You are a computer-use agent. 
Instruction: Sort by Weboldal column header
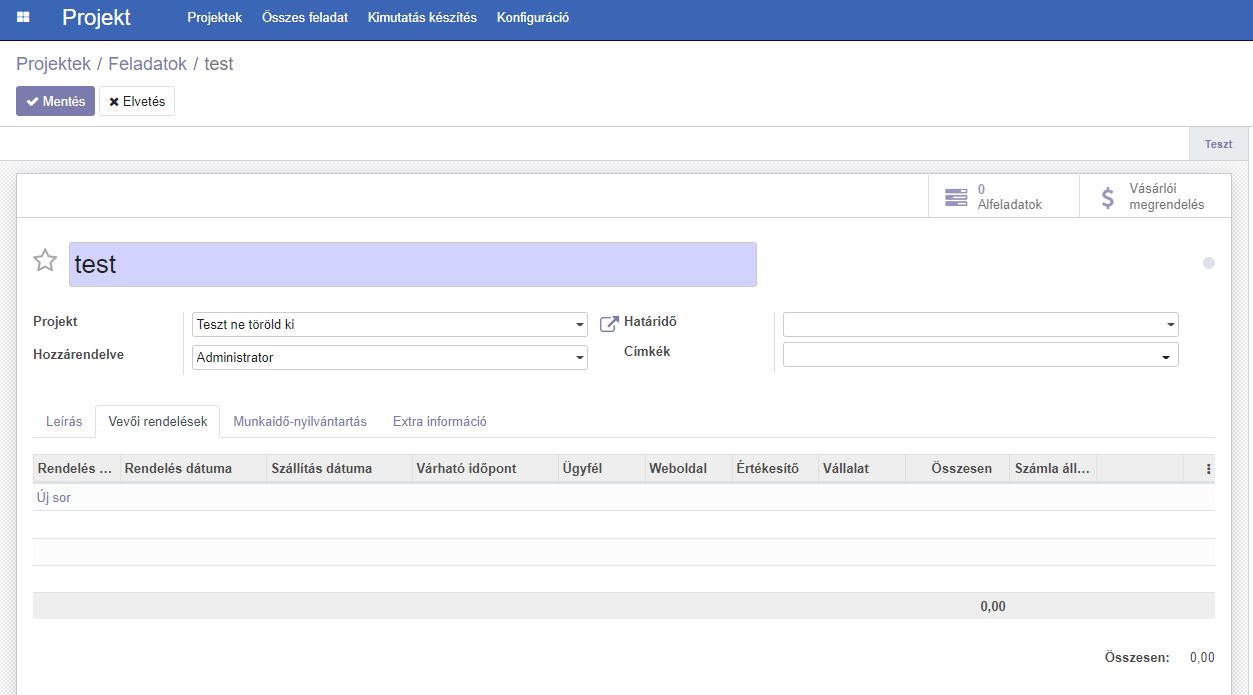click(688, 469)
